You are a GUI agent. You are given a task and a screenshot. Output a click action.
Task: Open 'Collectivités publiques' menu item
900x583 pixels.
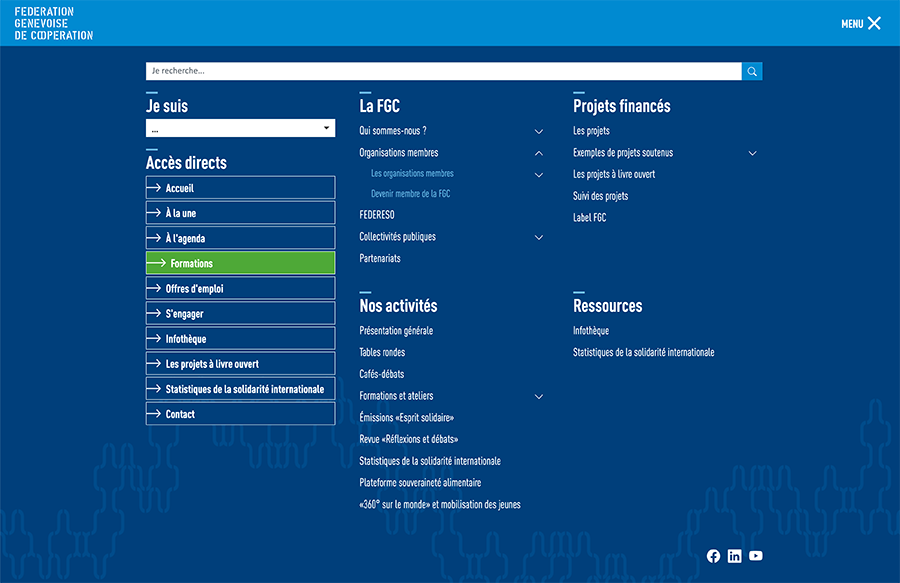[x=397, y=236]
